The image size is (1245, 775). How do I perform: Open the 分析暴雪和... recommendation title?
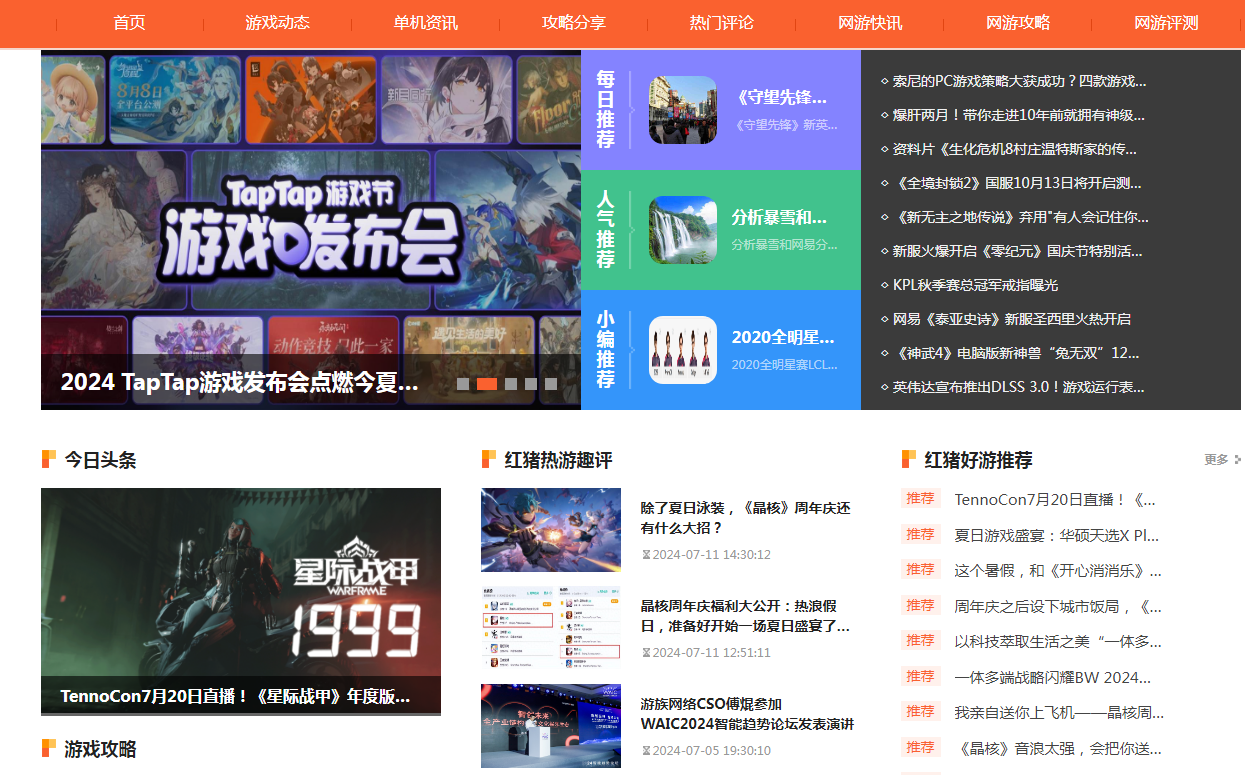tap(780, 217)
